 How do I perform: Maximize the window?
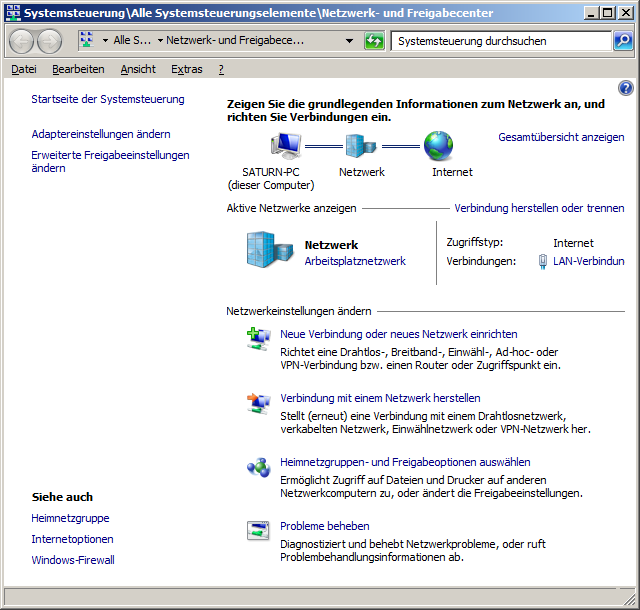(607, 13)
